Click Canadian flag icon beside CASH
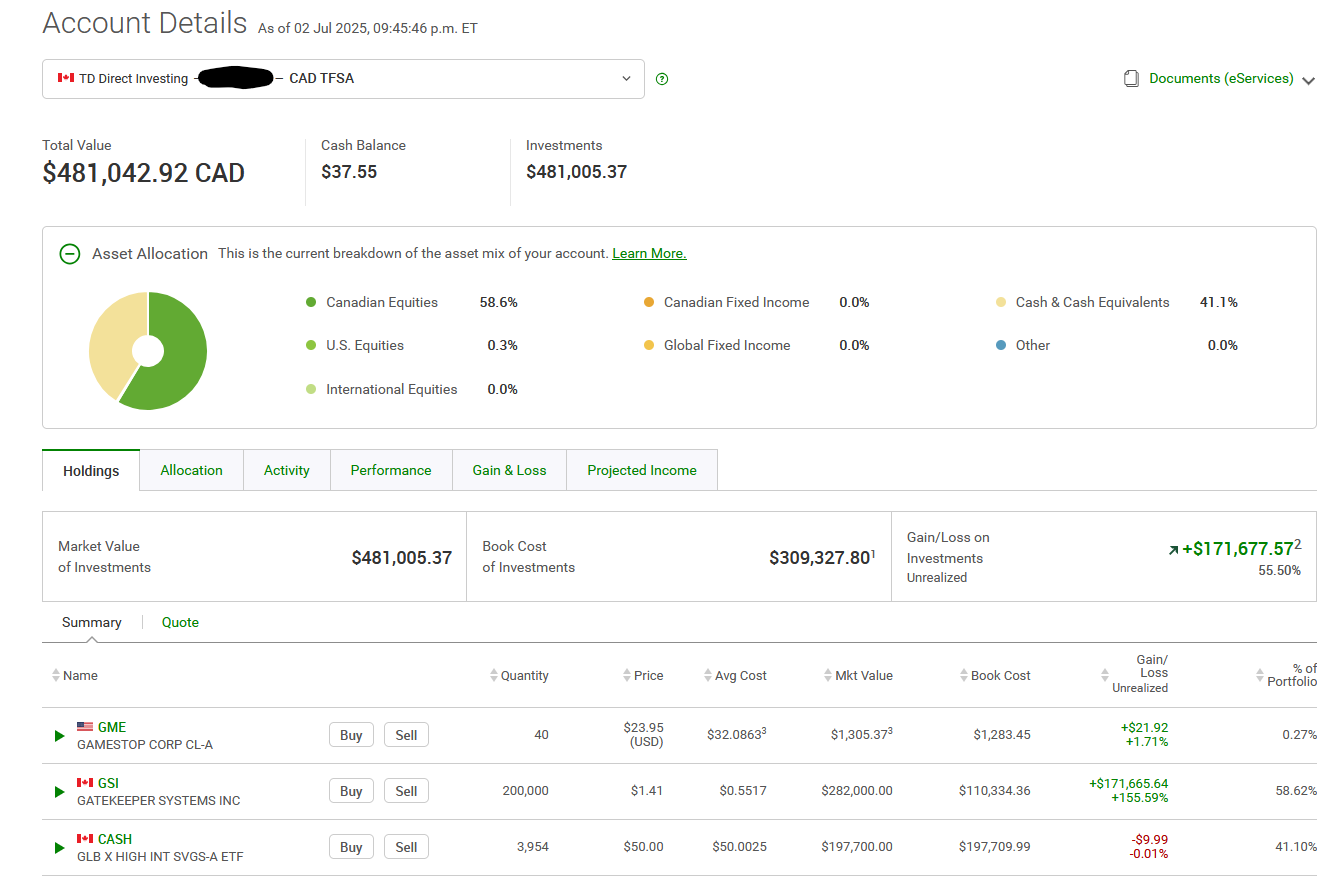1324x892 pixels. point(85,839)
